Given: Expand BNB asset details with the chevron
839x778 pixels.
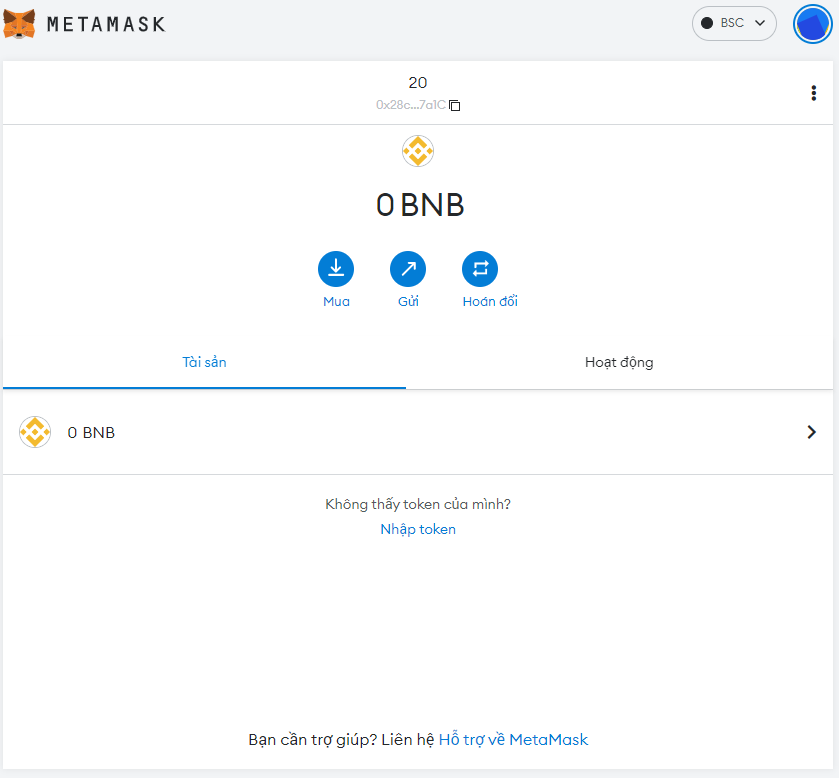Looking at the screenshot, I should pyautogui.click(x=811, y=432).
